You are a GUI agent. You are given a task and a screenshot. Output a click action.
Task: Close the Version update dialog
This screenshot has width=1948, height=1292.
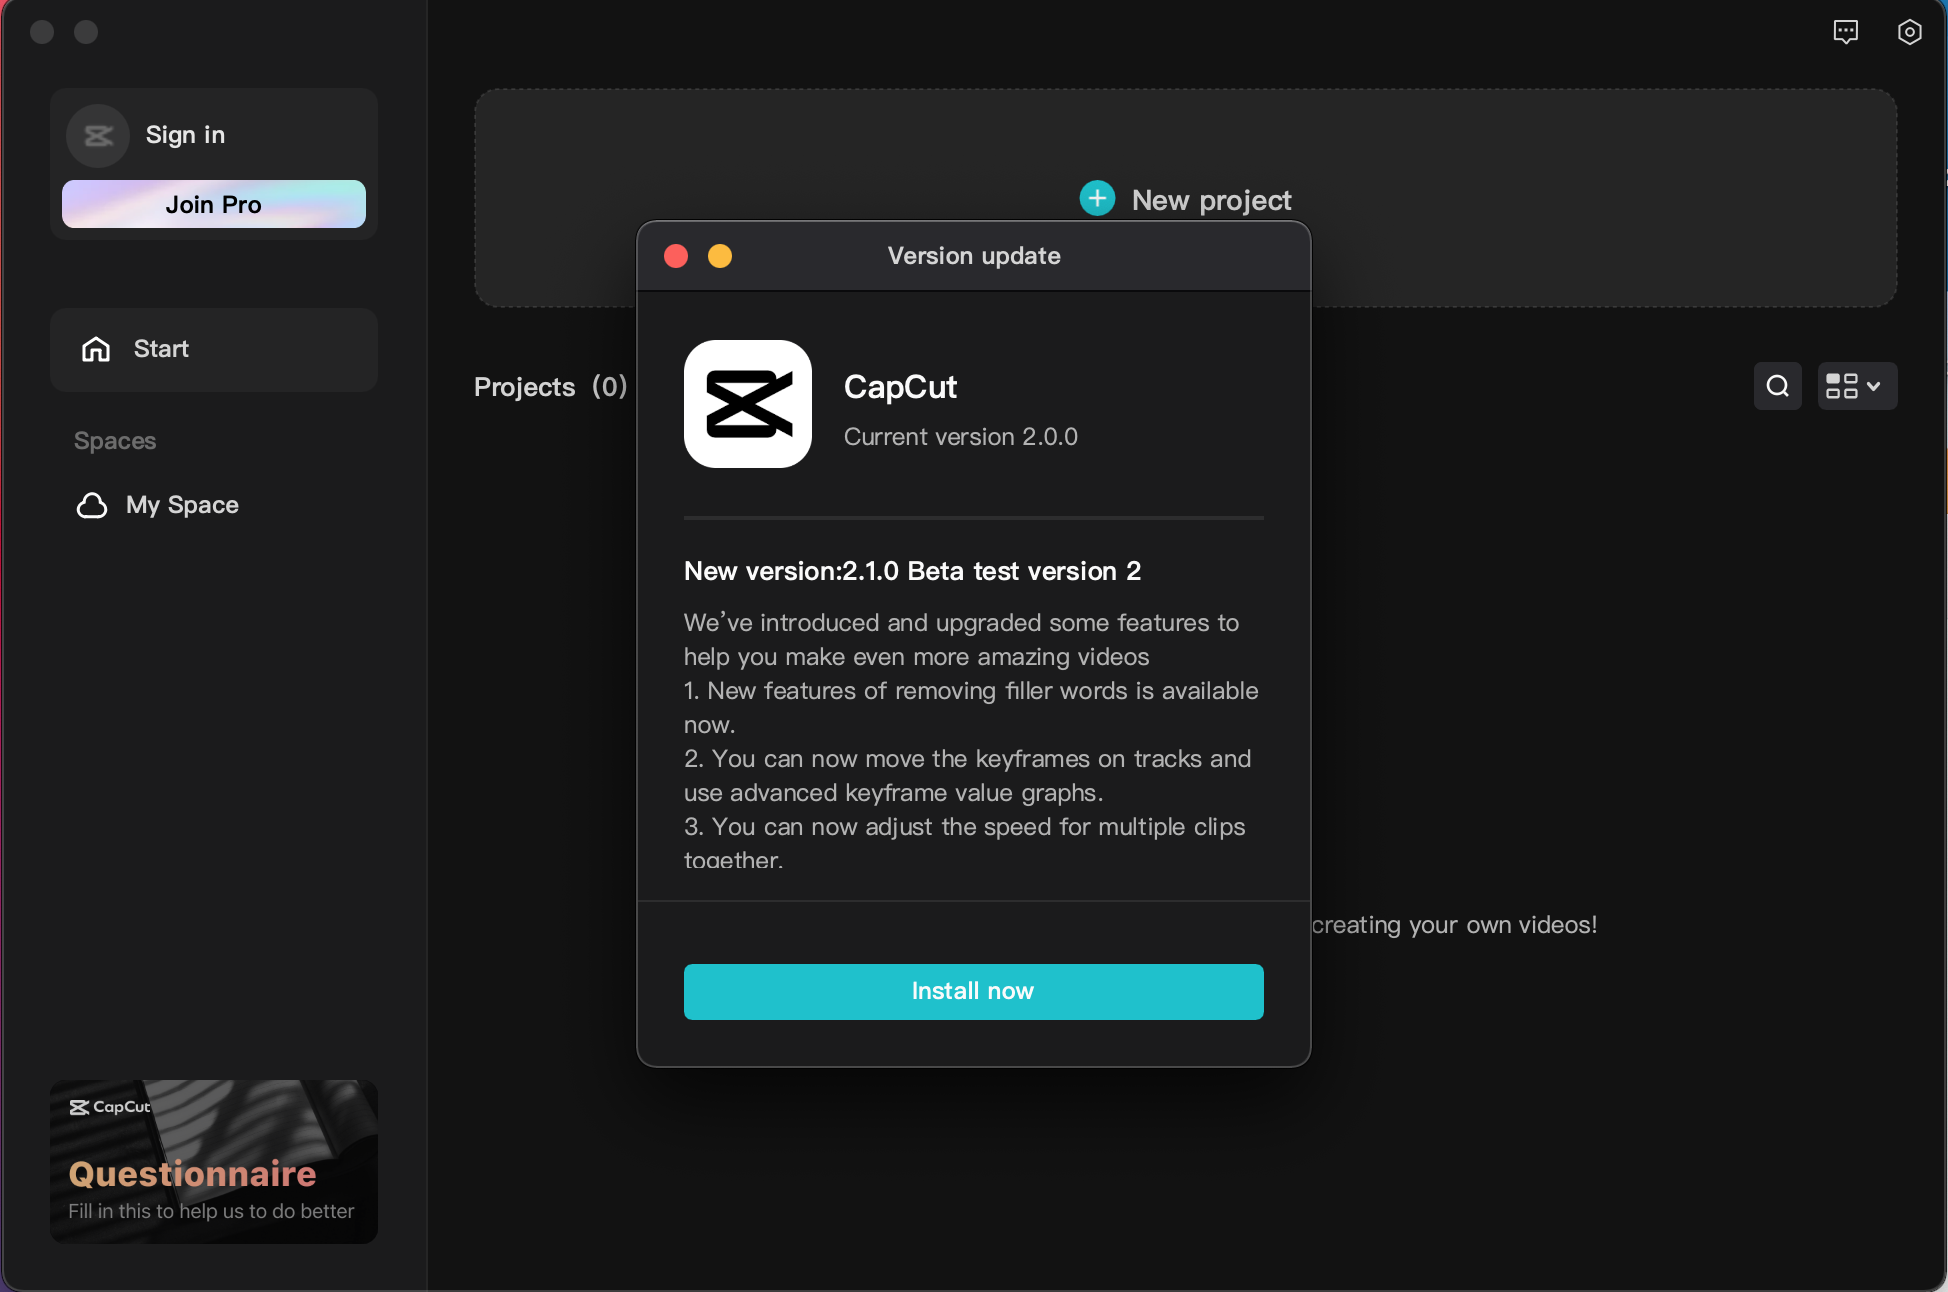[x=676, y=256]
